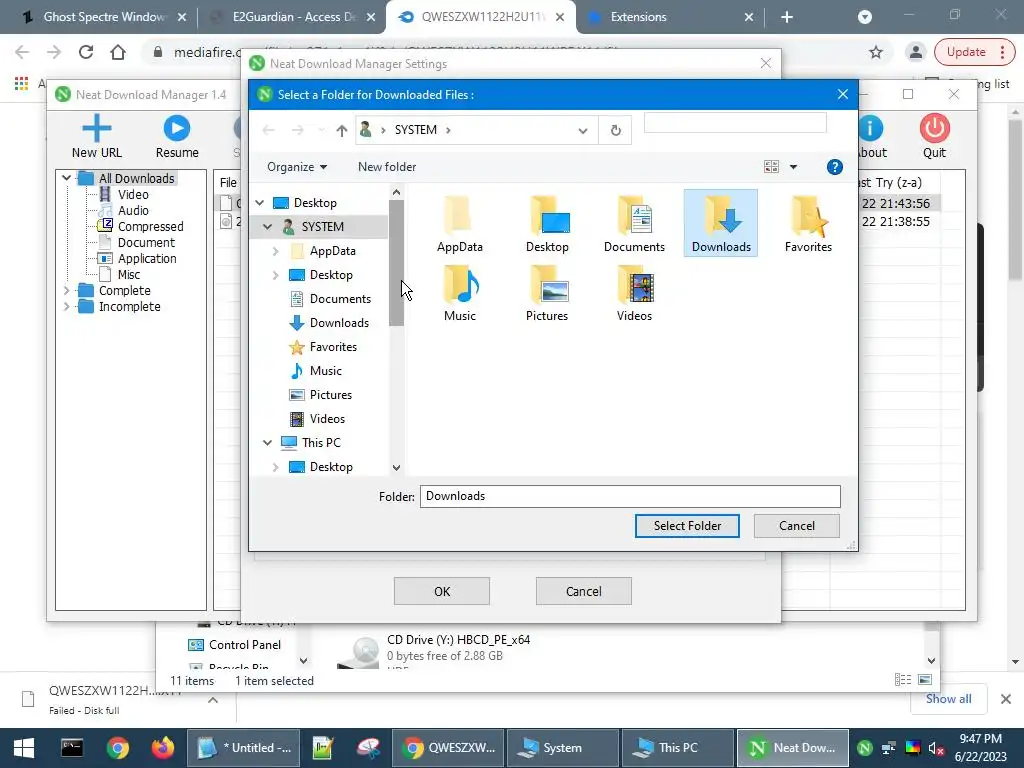Click the Resume play icon
This screenshot has height=768, width=1024.
point(176,128)
